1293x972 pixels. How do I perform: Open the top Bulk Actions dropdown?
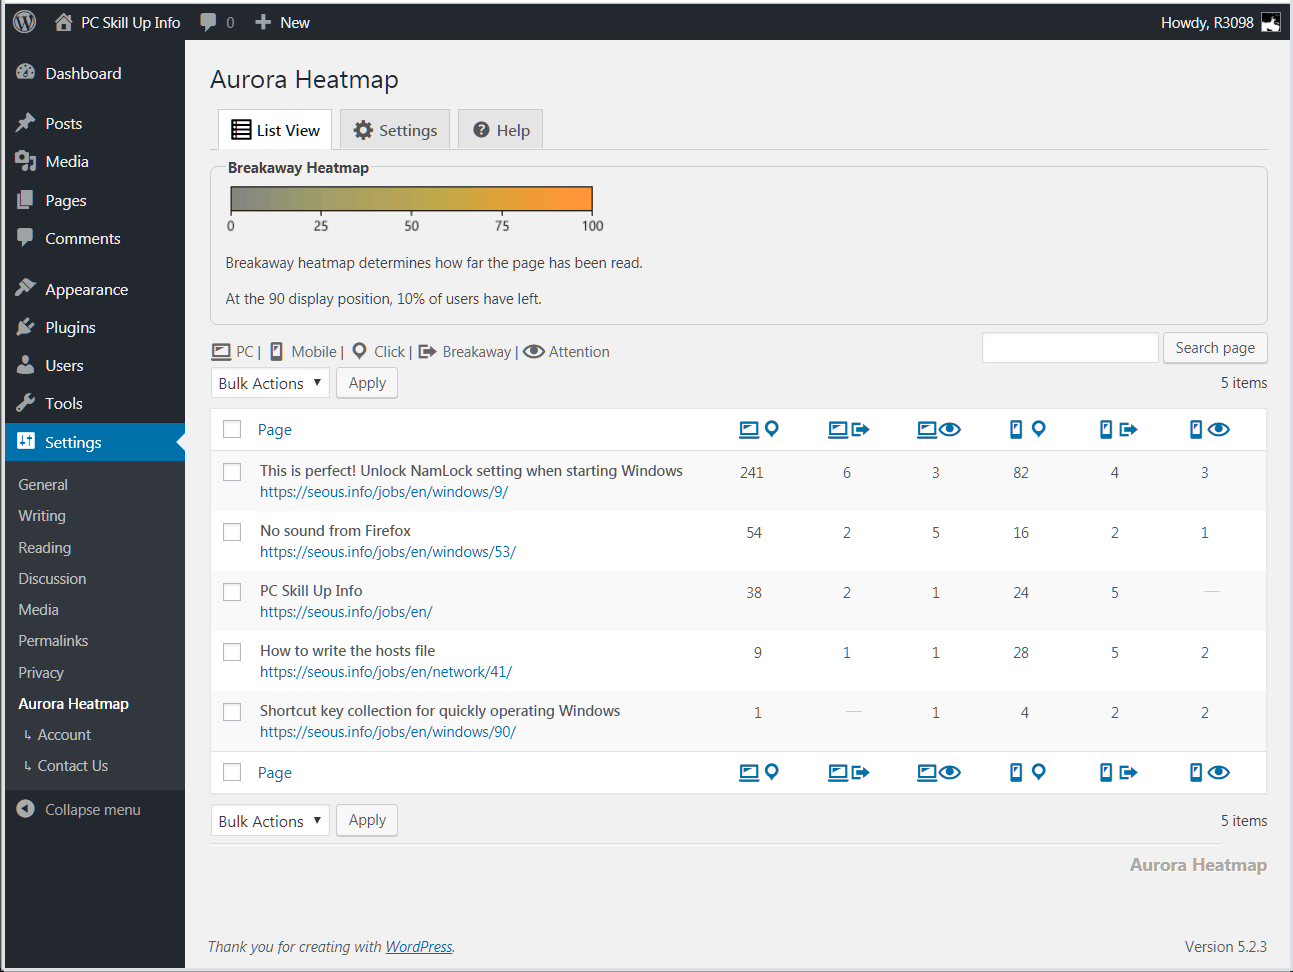(270, 383)
